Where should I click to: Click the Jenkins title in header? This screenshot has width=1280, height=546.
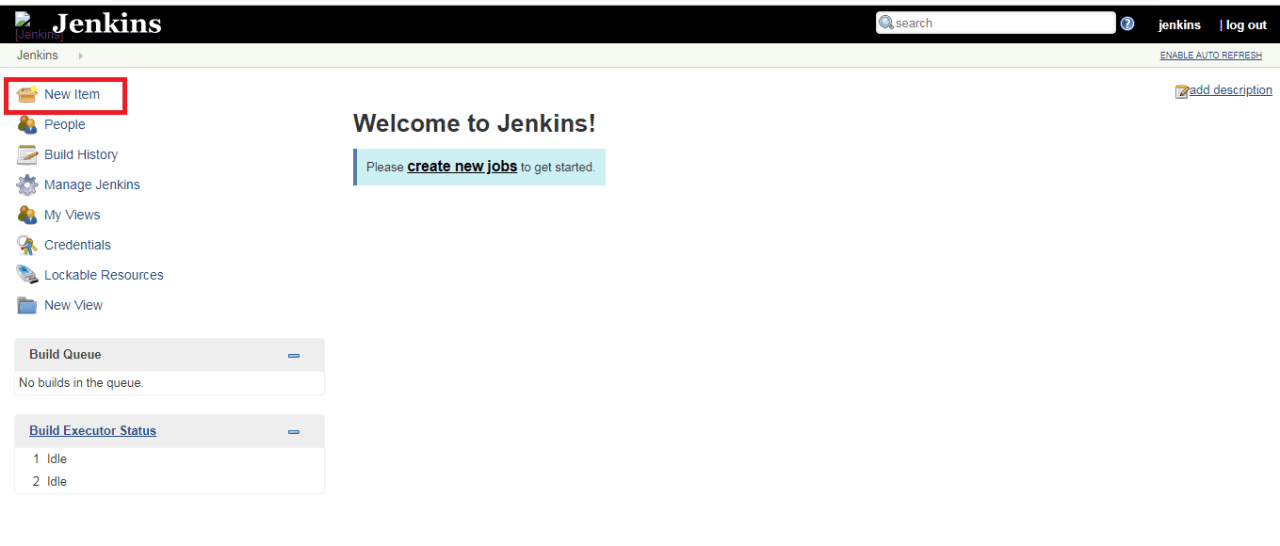tap(107, 24)
